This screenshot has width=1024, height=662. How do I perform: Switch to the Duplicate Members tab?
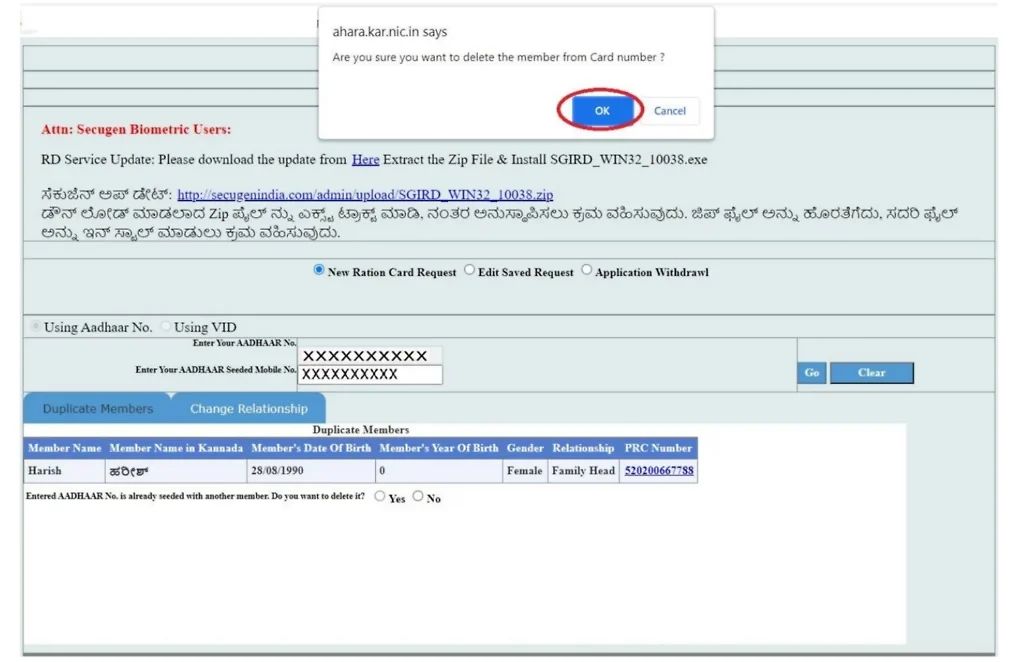[x=97, y=409]
